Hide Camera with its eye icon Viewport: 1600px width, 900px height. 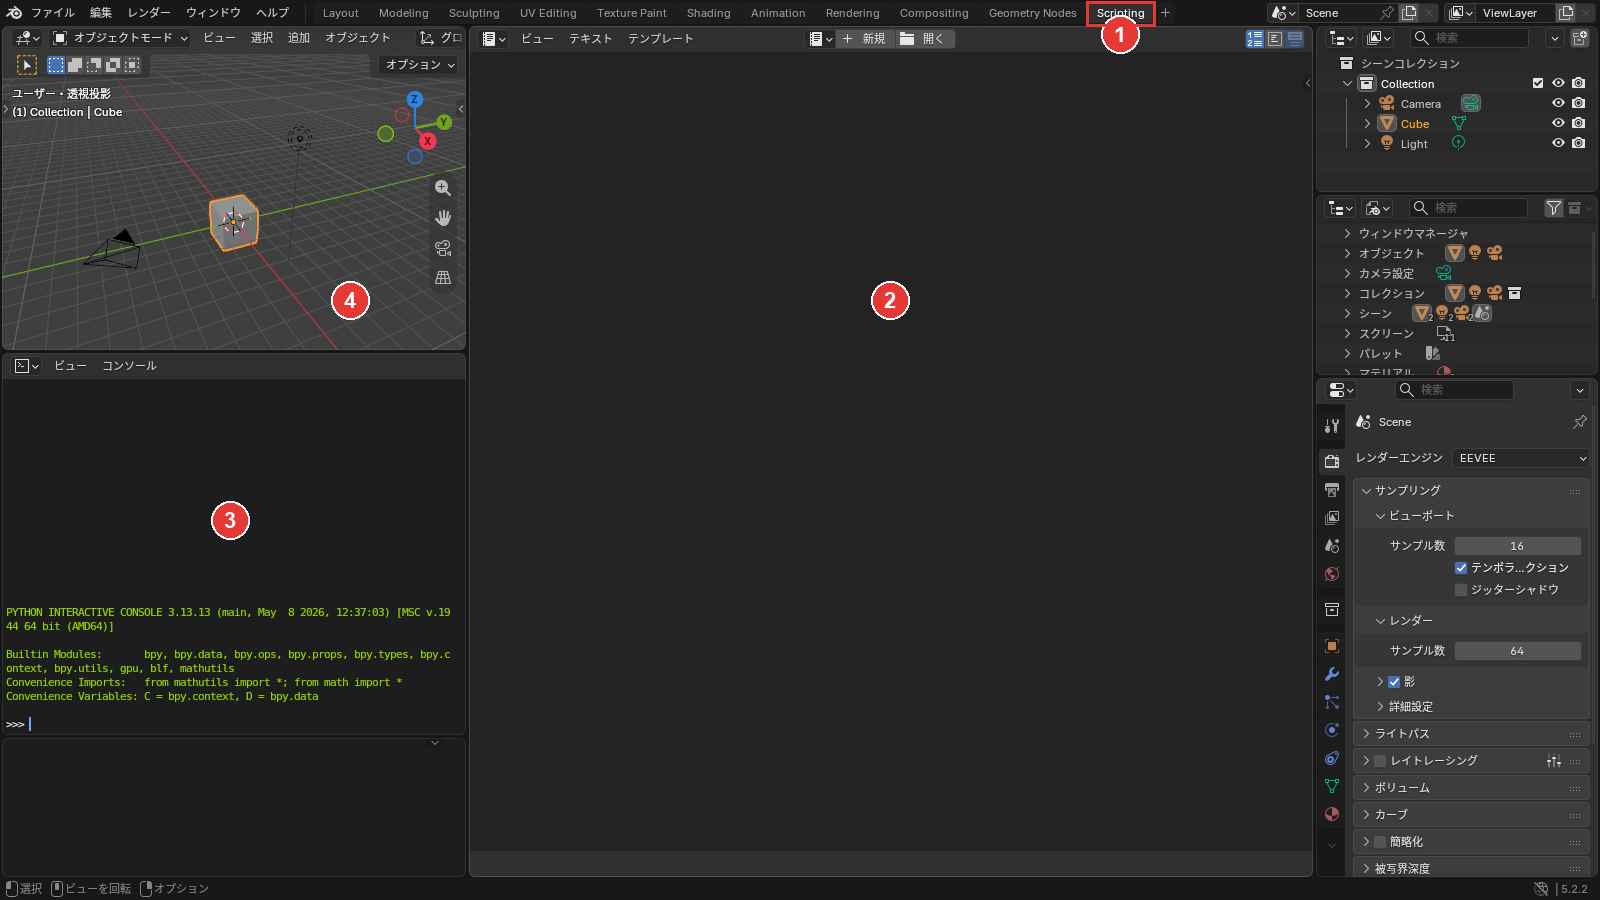click(x=1558, y=104)
